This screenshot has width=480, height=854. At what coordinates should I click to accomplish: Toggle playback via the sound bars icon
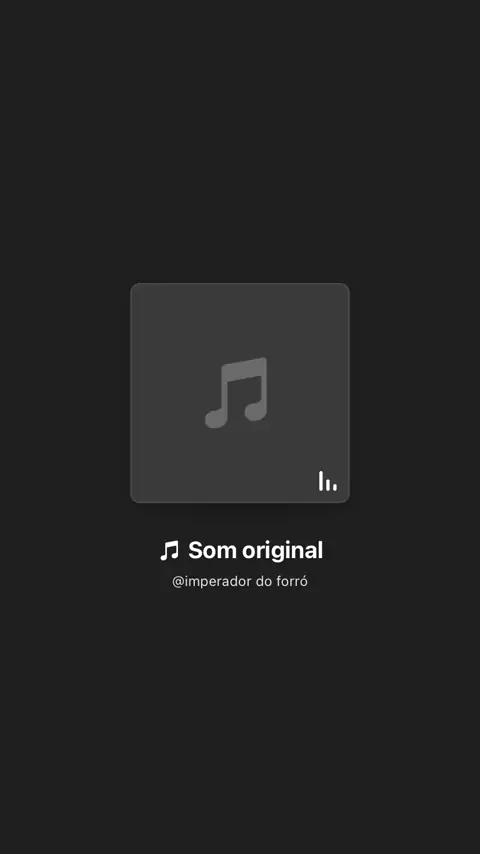coord(327,481)
